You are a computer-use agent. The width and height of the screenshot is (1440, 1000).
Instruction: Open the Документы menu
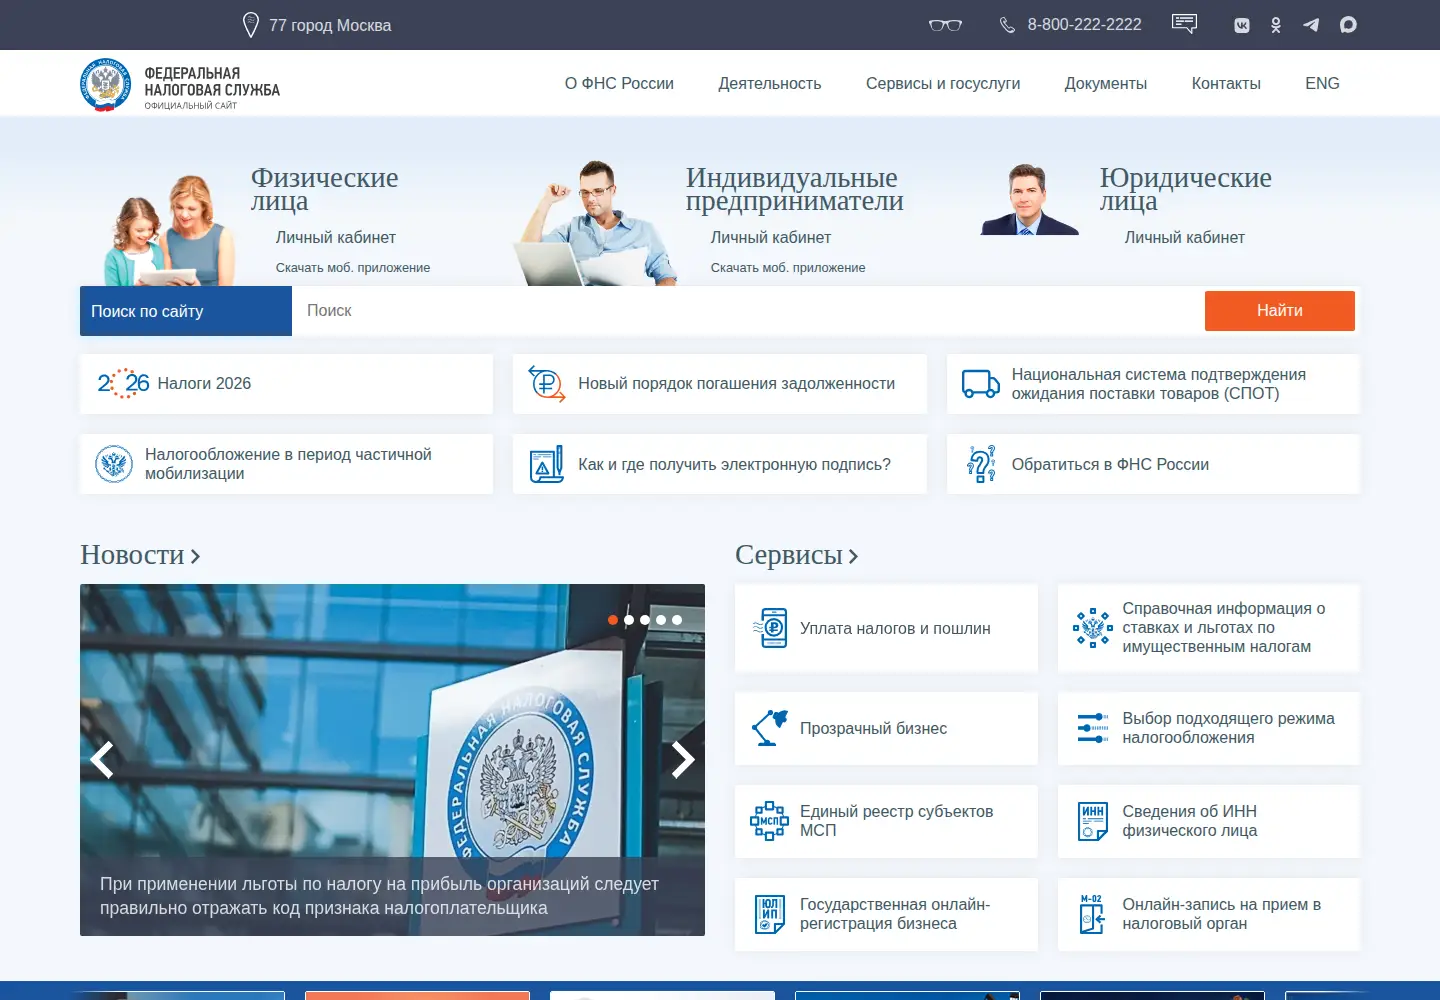tap(1106, 84)
